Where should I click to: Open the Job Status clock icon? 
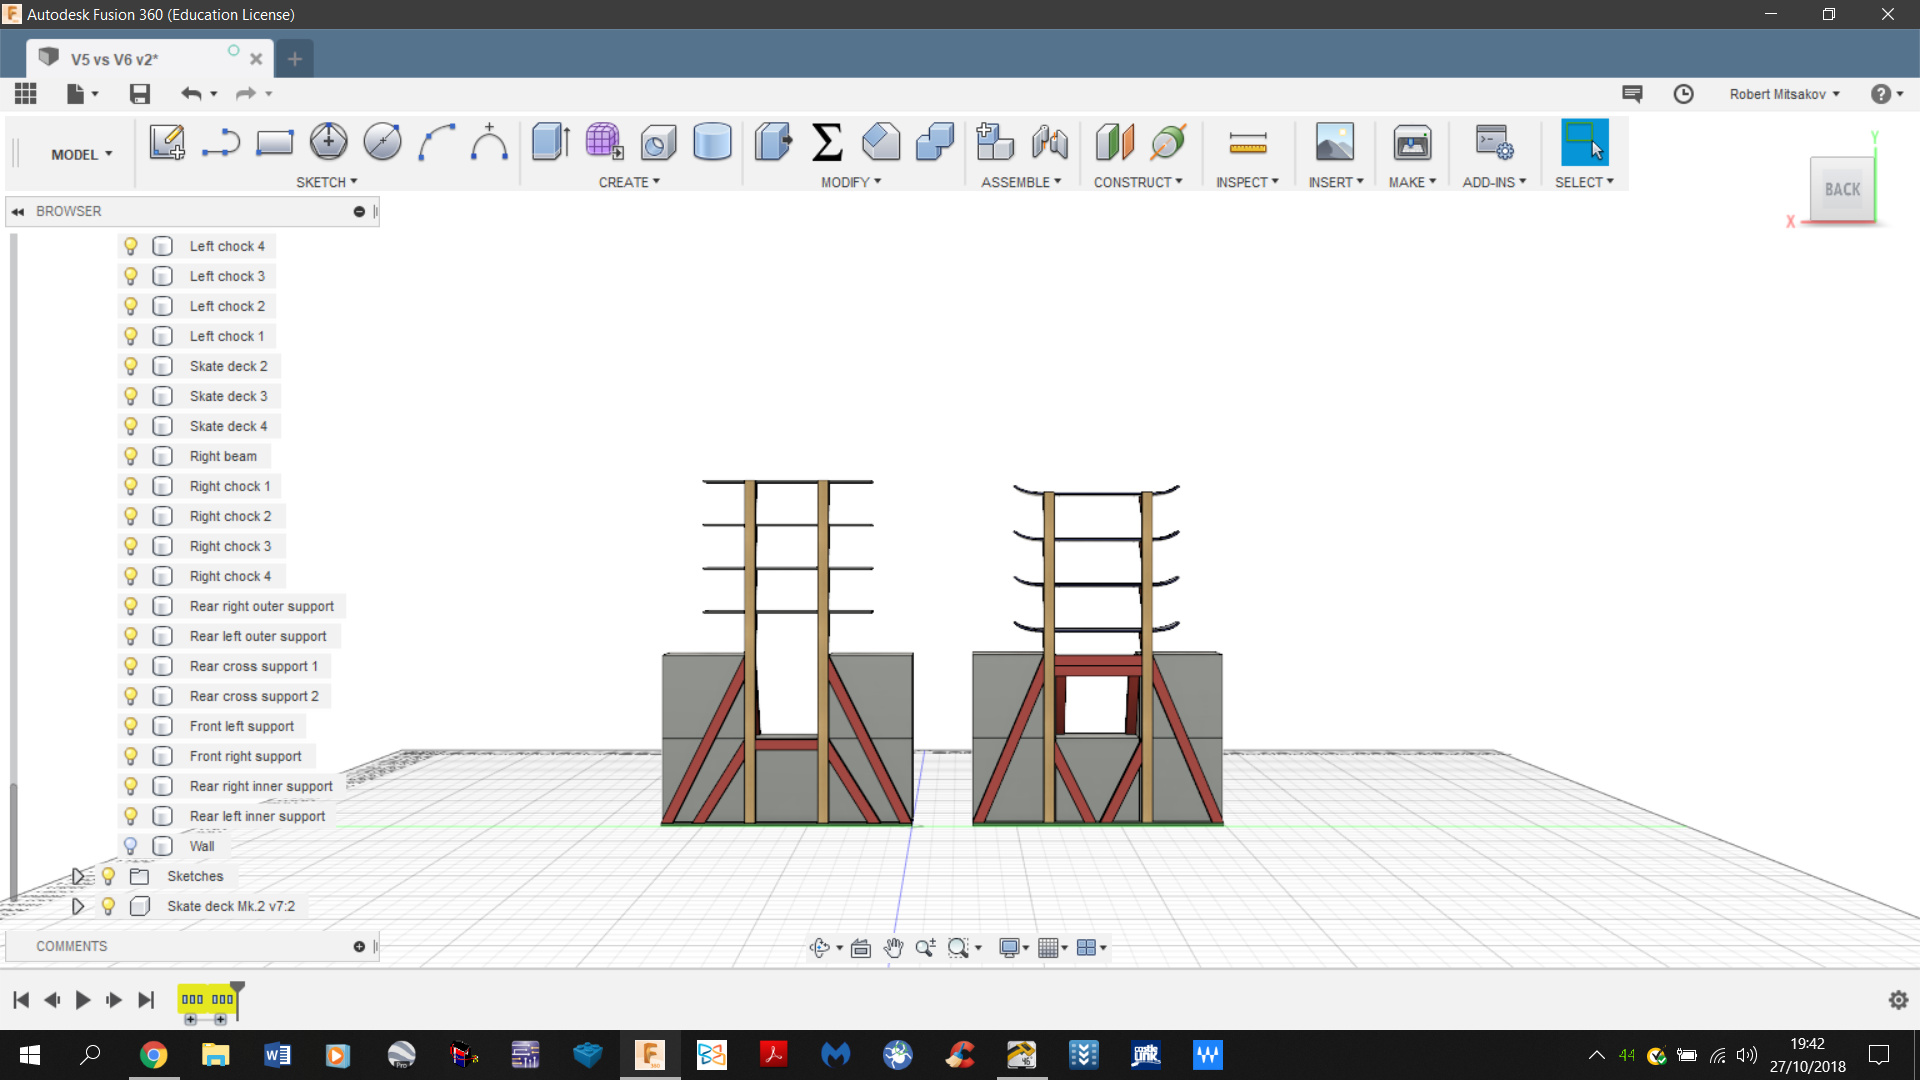click(x=1684, y=94)
